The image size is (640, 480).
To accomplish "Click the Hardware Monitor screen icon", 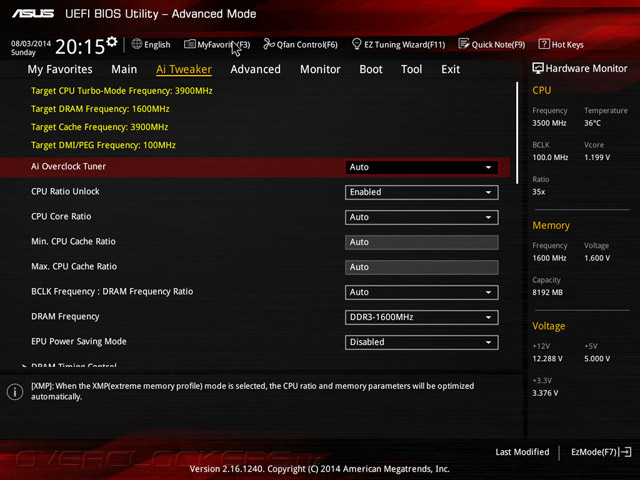I will click(x=538, y=68).
